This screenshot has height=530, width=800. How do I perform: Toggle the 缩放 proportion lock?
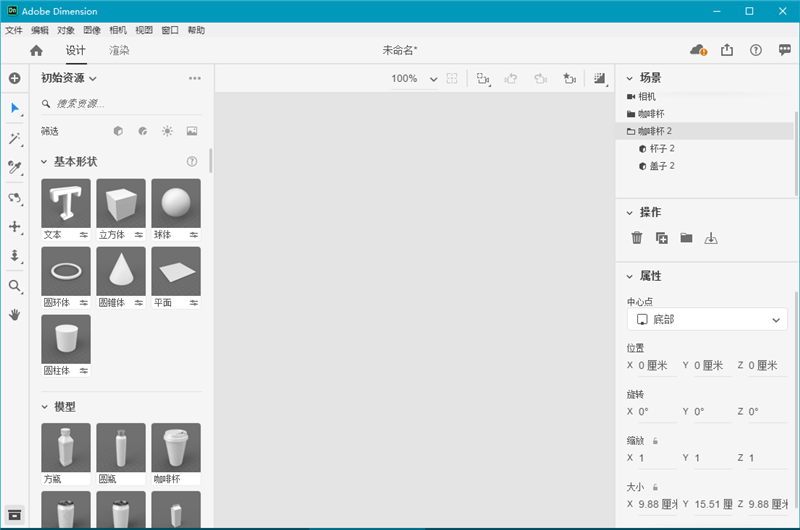pos(656,440)
